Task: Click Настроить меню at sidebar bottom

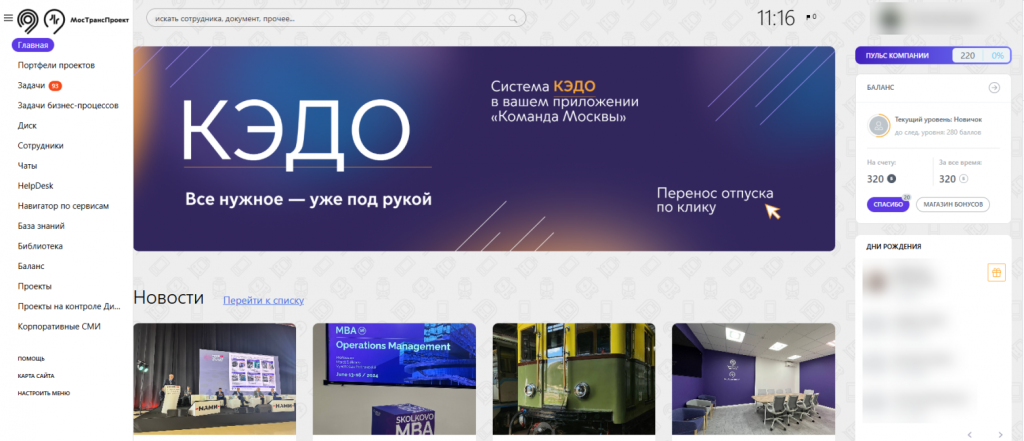Action: point(44,393)
